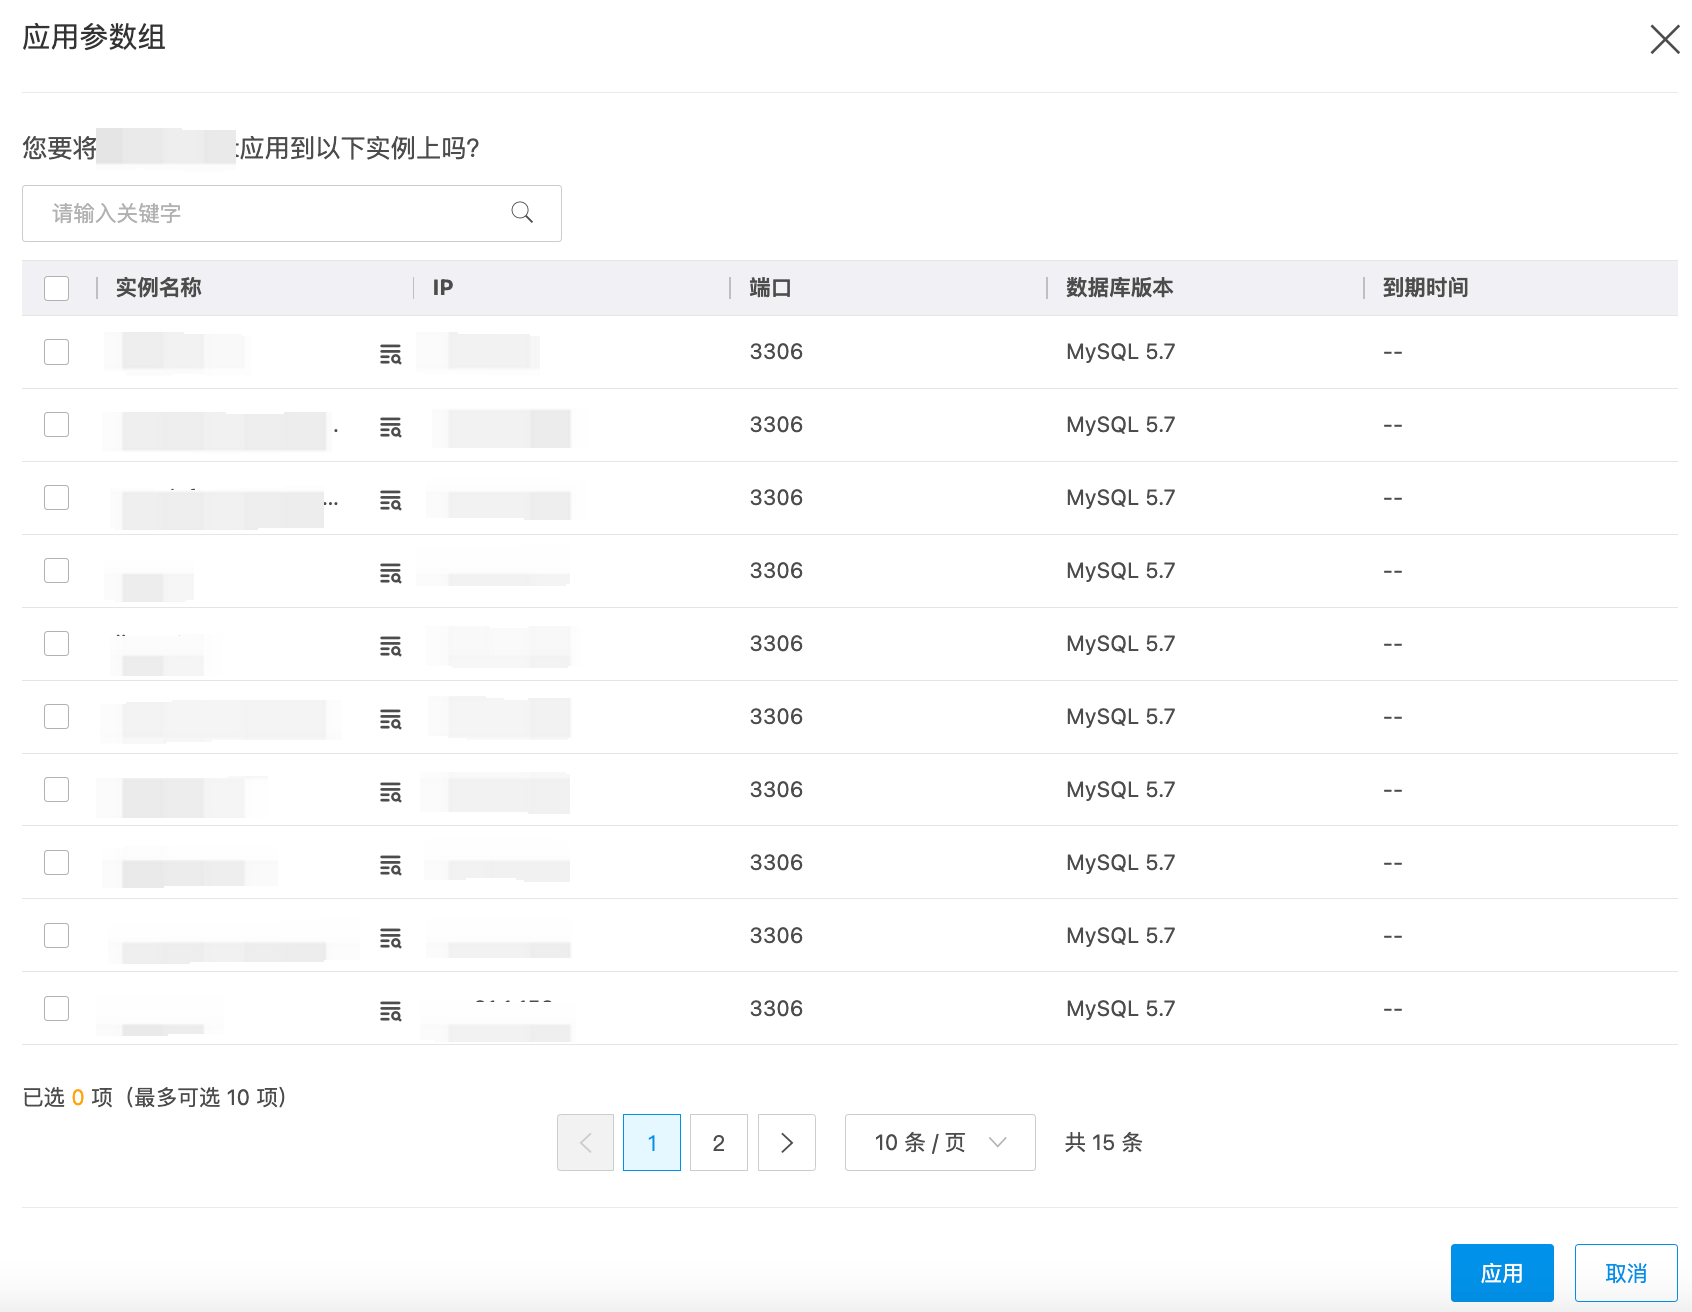Screen dimensions: 1692x1312
Task: Click details icon in fifth instance row
Action: click(x=390, y=646)
